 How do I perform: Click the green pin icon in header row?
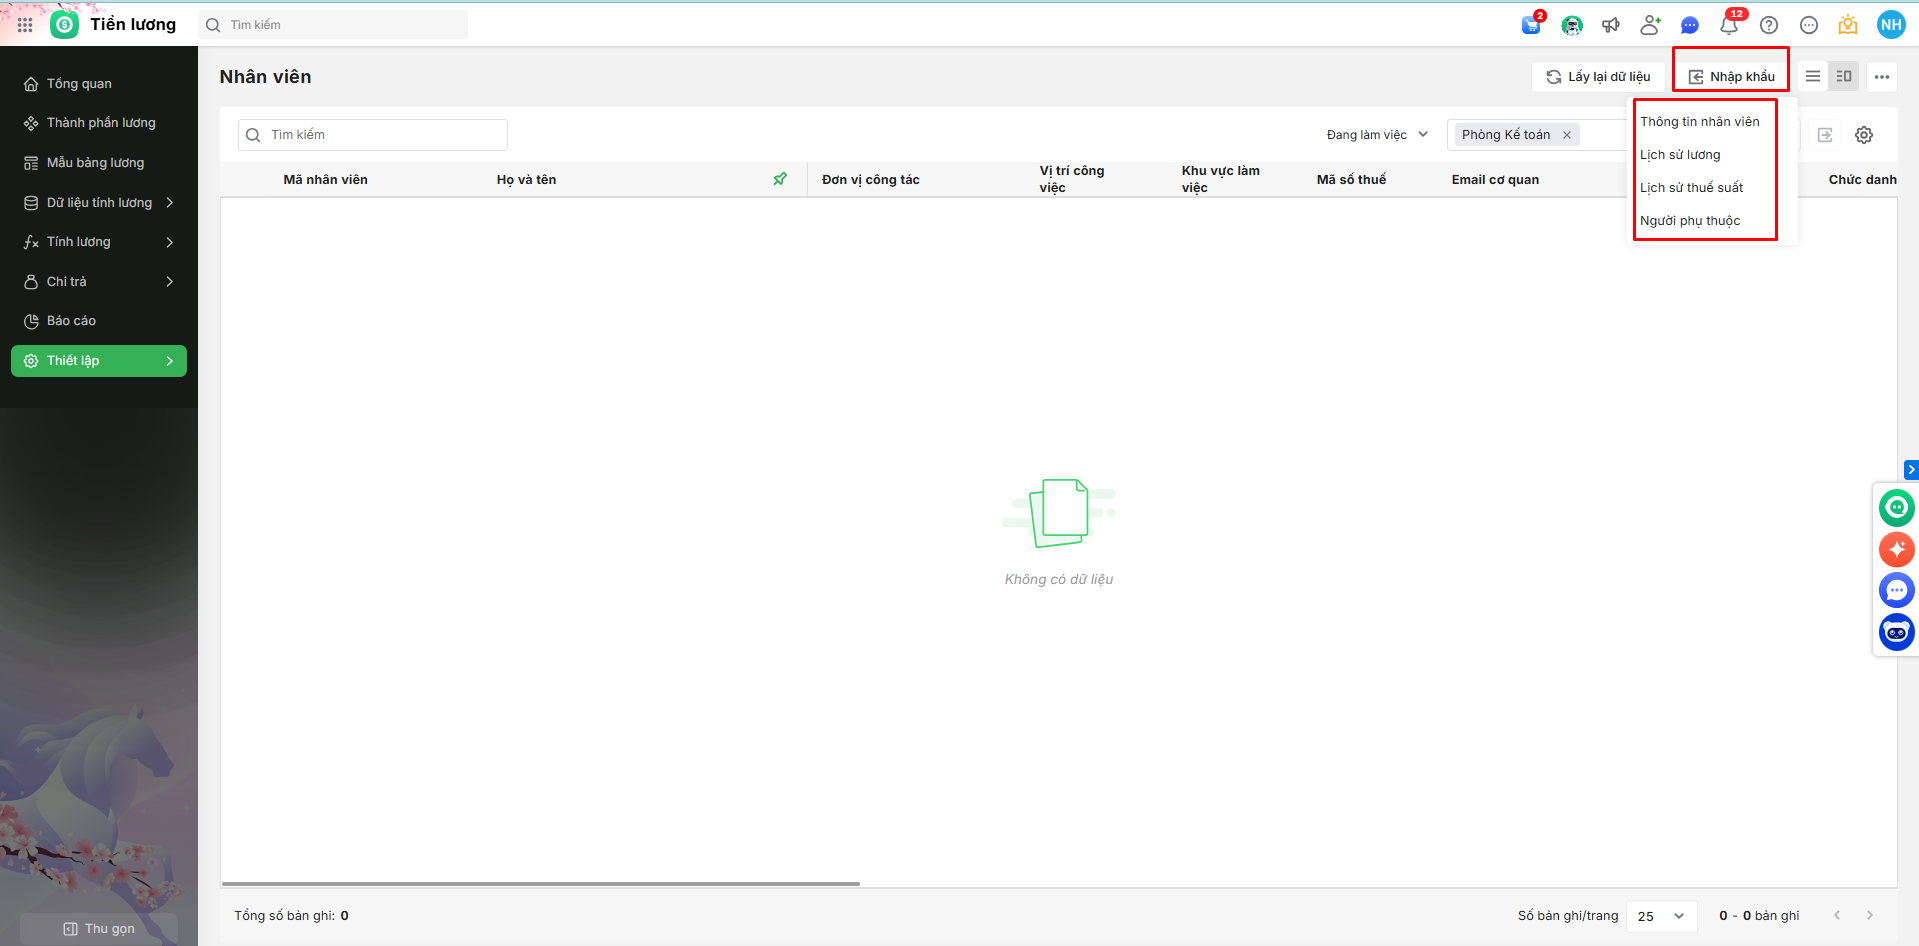coord(780,179)
